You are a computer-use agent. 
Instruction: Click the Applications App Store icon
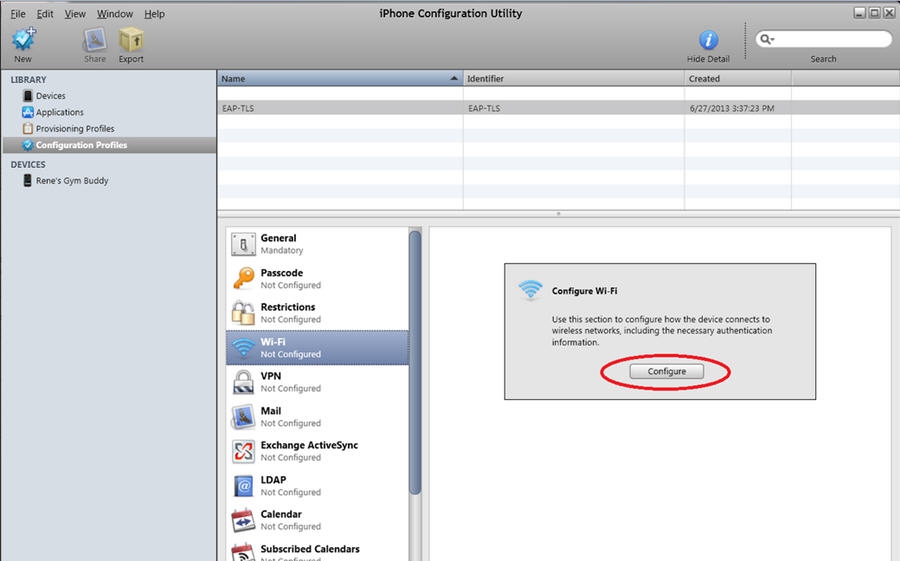[28, 112]
